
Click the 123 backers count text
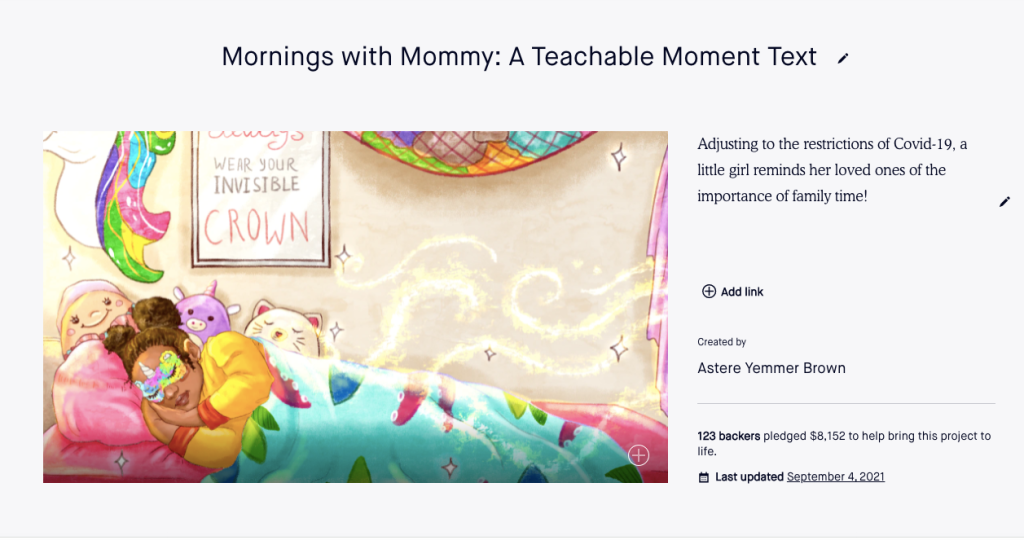point(728,436)
